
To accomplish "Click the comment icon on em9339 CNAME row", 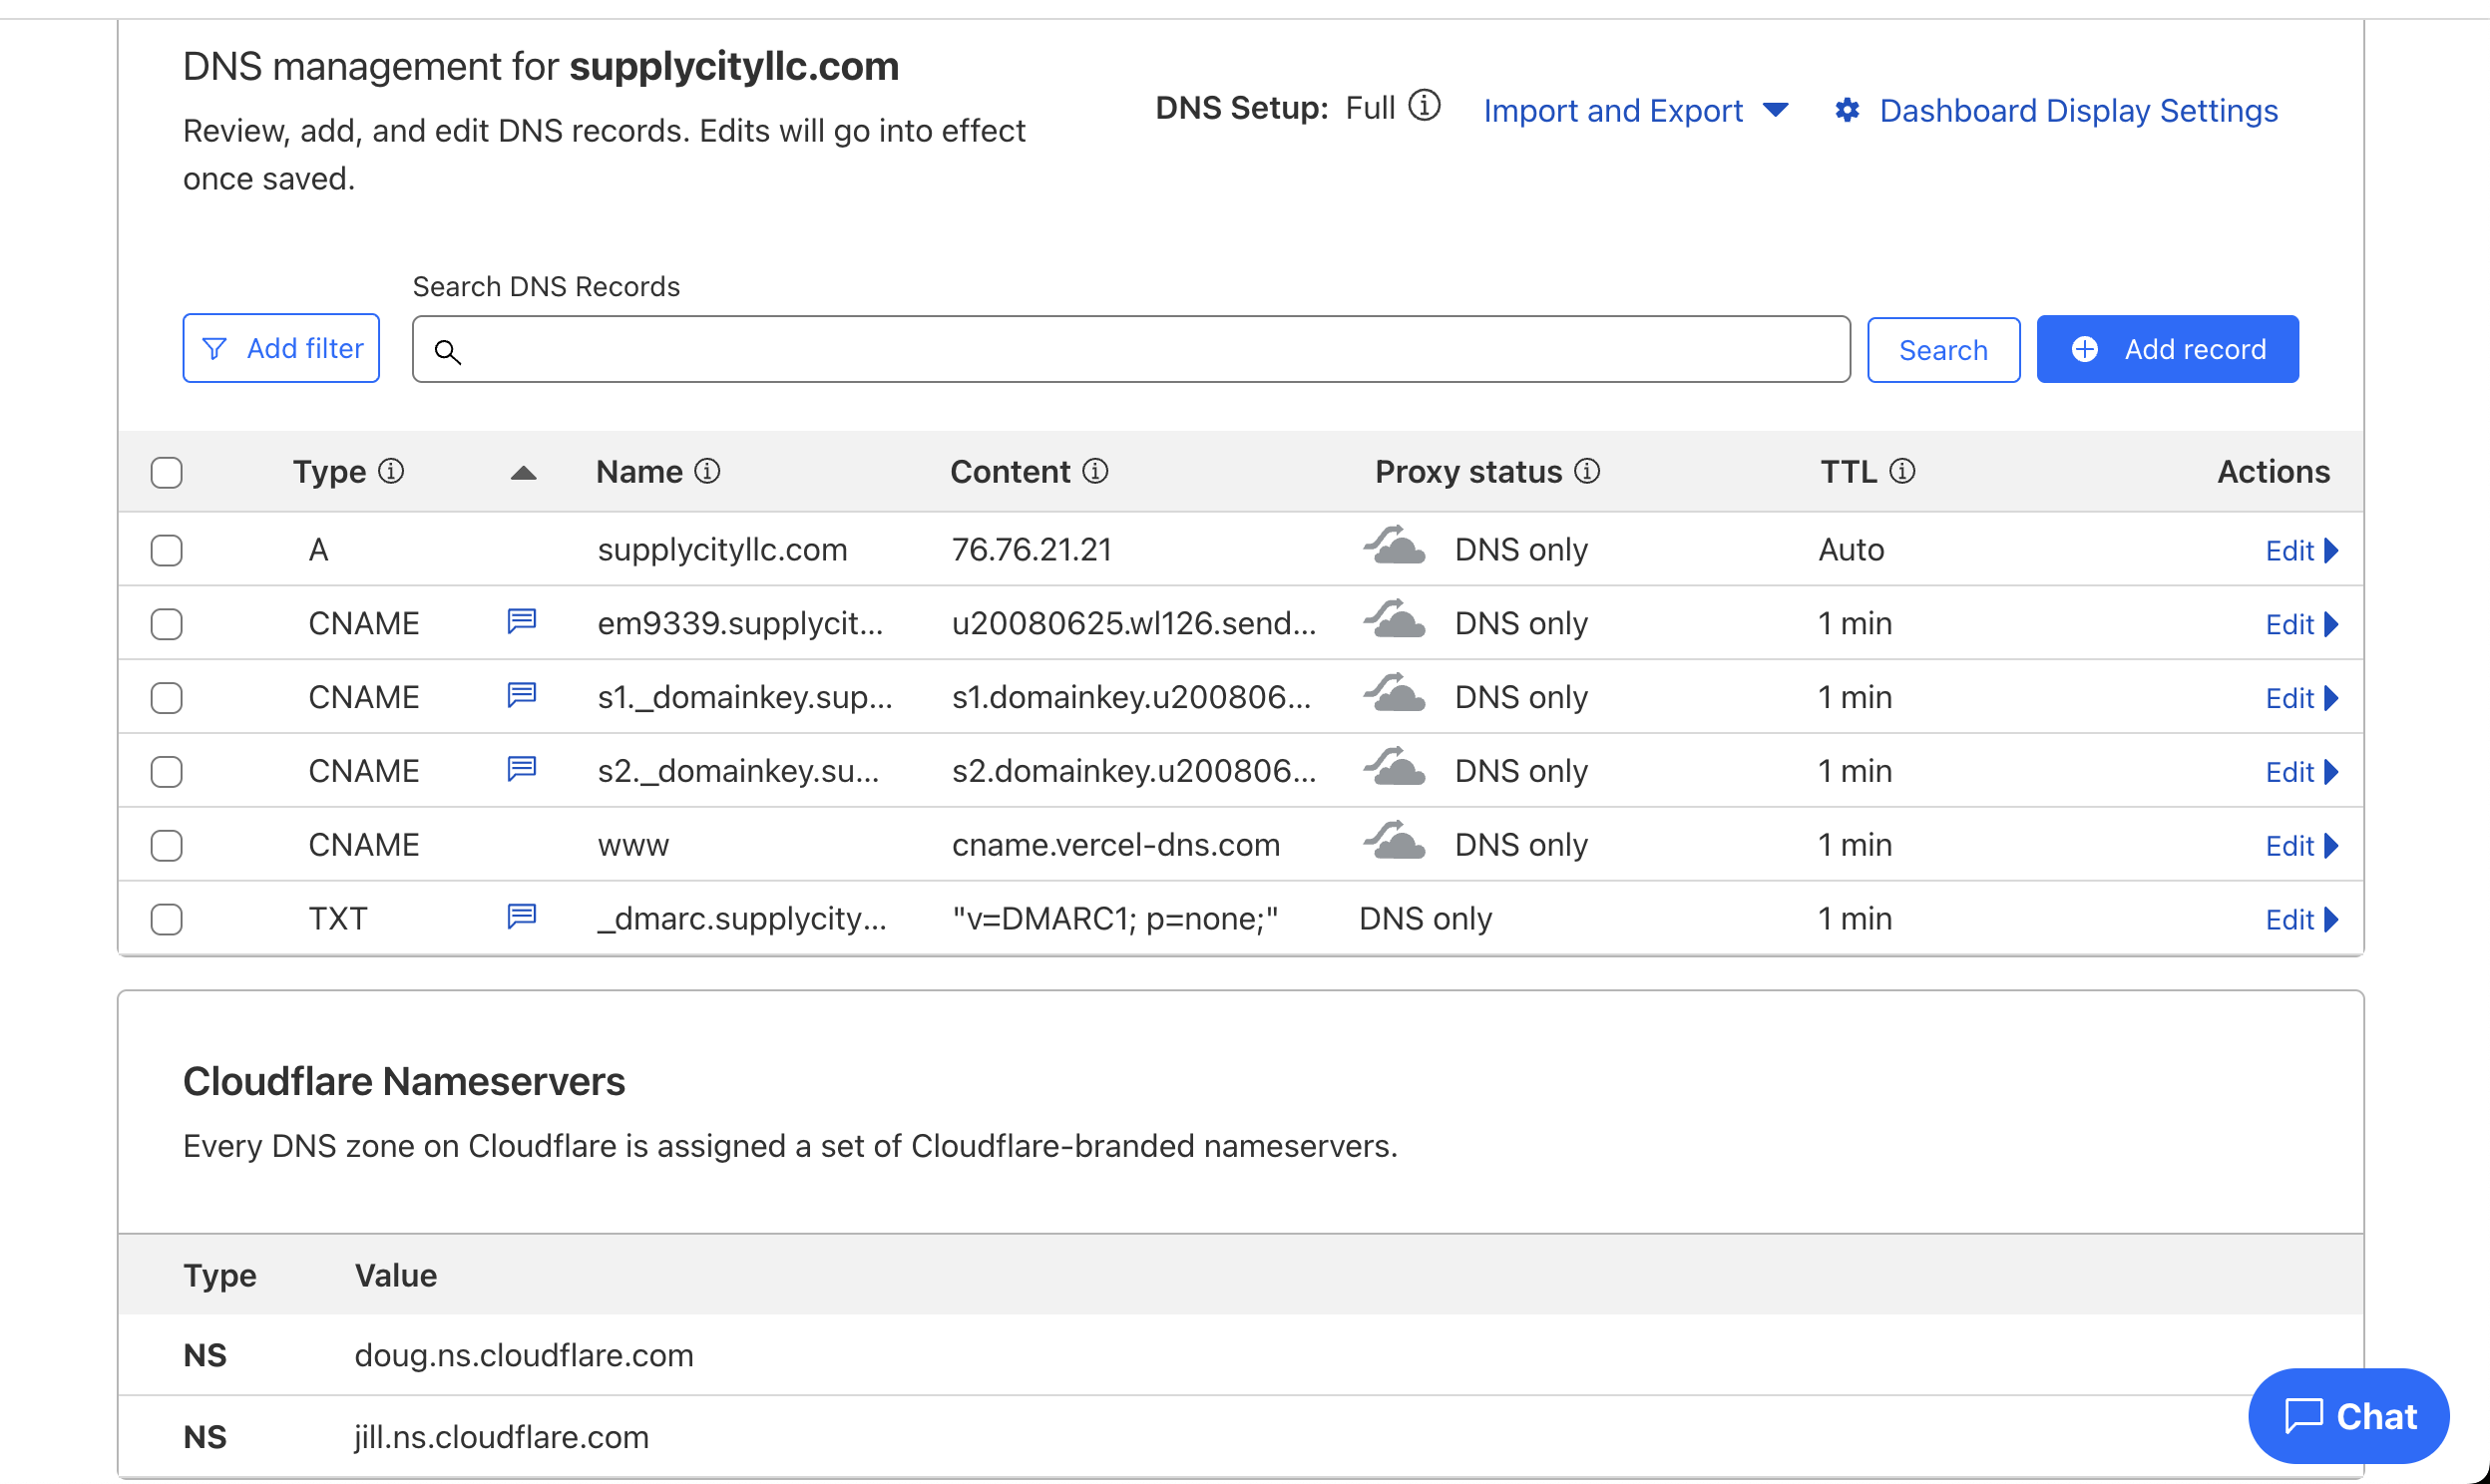I will (522, 621).
